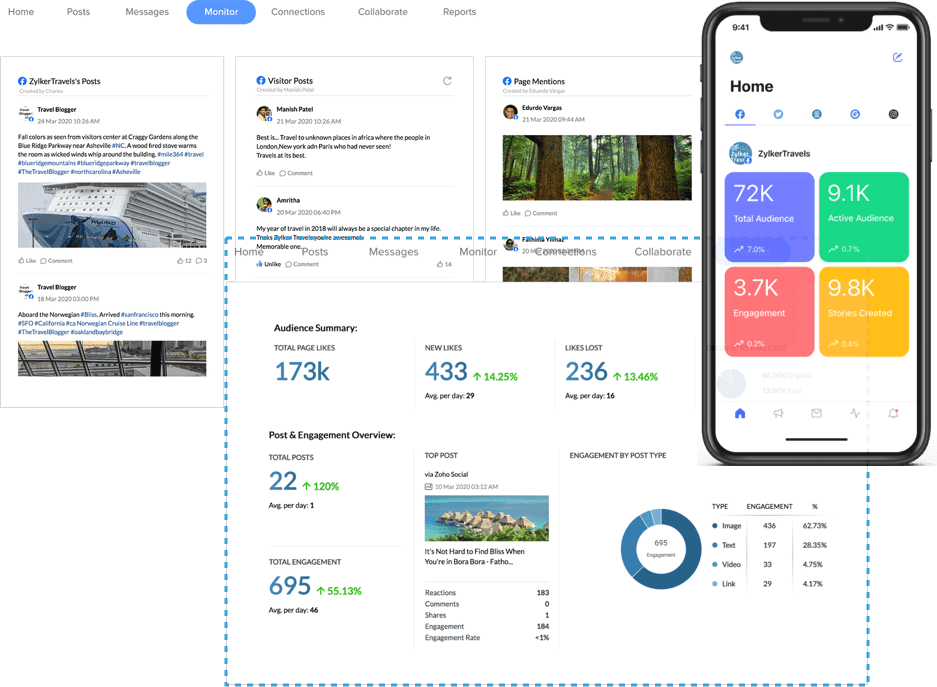Tap the compose icon on phone screen
The height and width of the screenshot is (687, 937).
coord(897,58)
